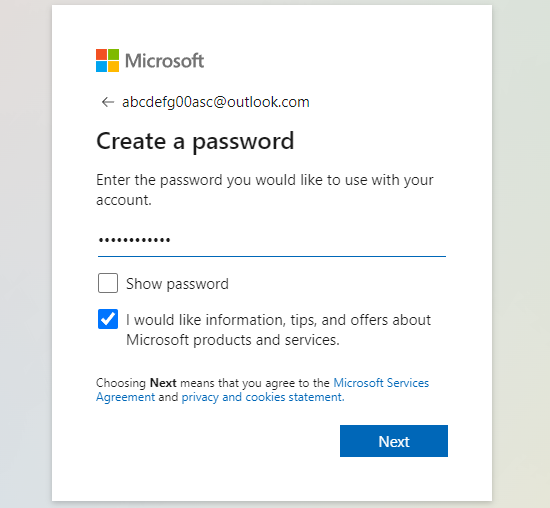The width and height of the screenshot is (550, 508).
Task: Click the masked password dots
Action: pos(134,240)
